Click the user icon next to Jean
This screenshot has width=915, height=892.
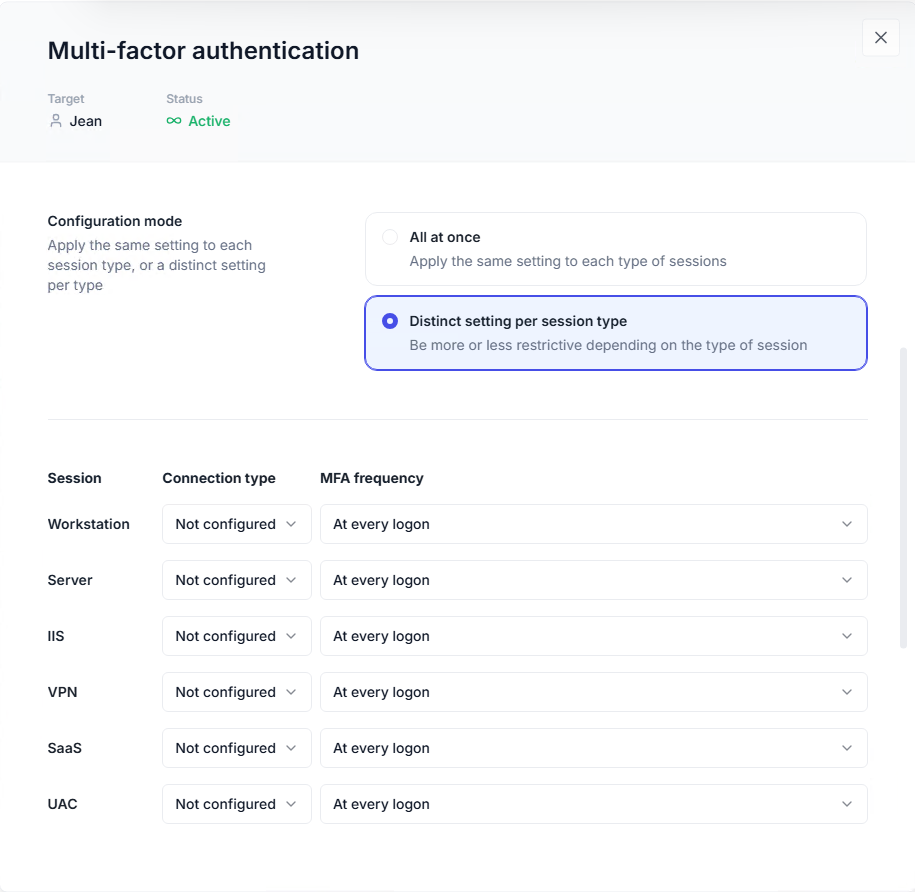point(56,121)
